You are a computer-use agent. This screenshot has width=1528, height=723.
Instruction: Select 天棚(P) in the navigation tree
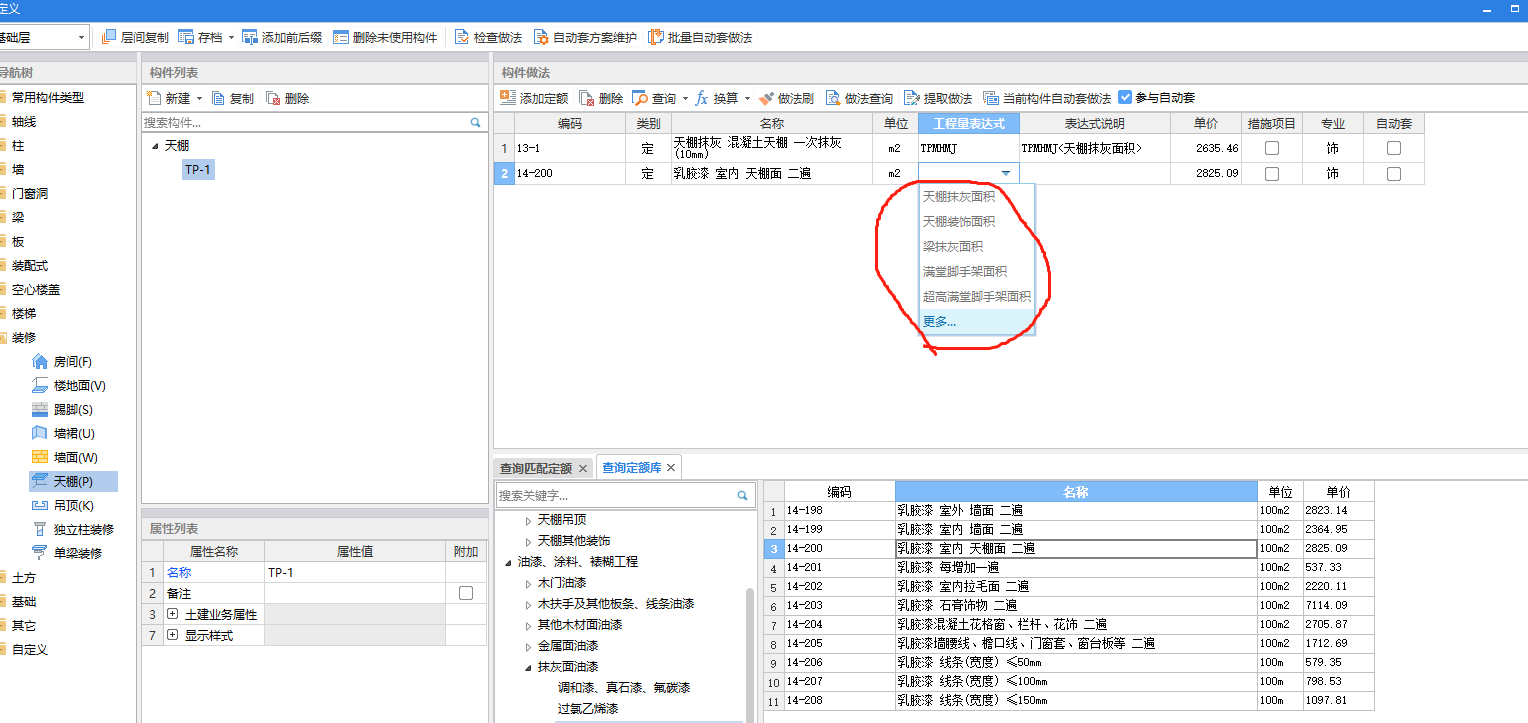[x=73, y=481]
